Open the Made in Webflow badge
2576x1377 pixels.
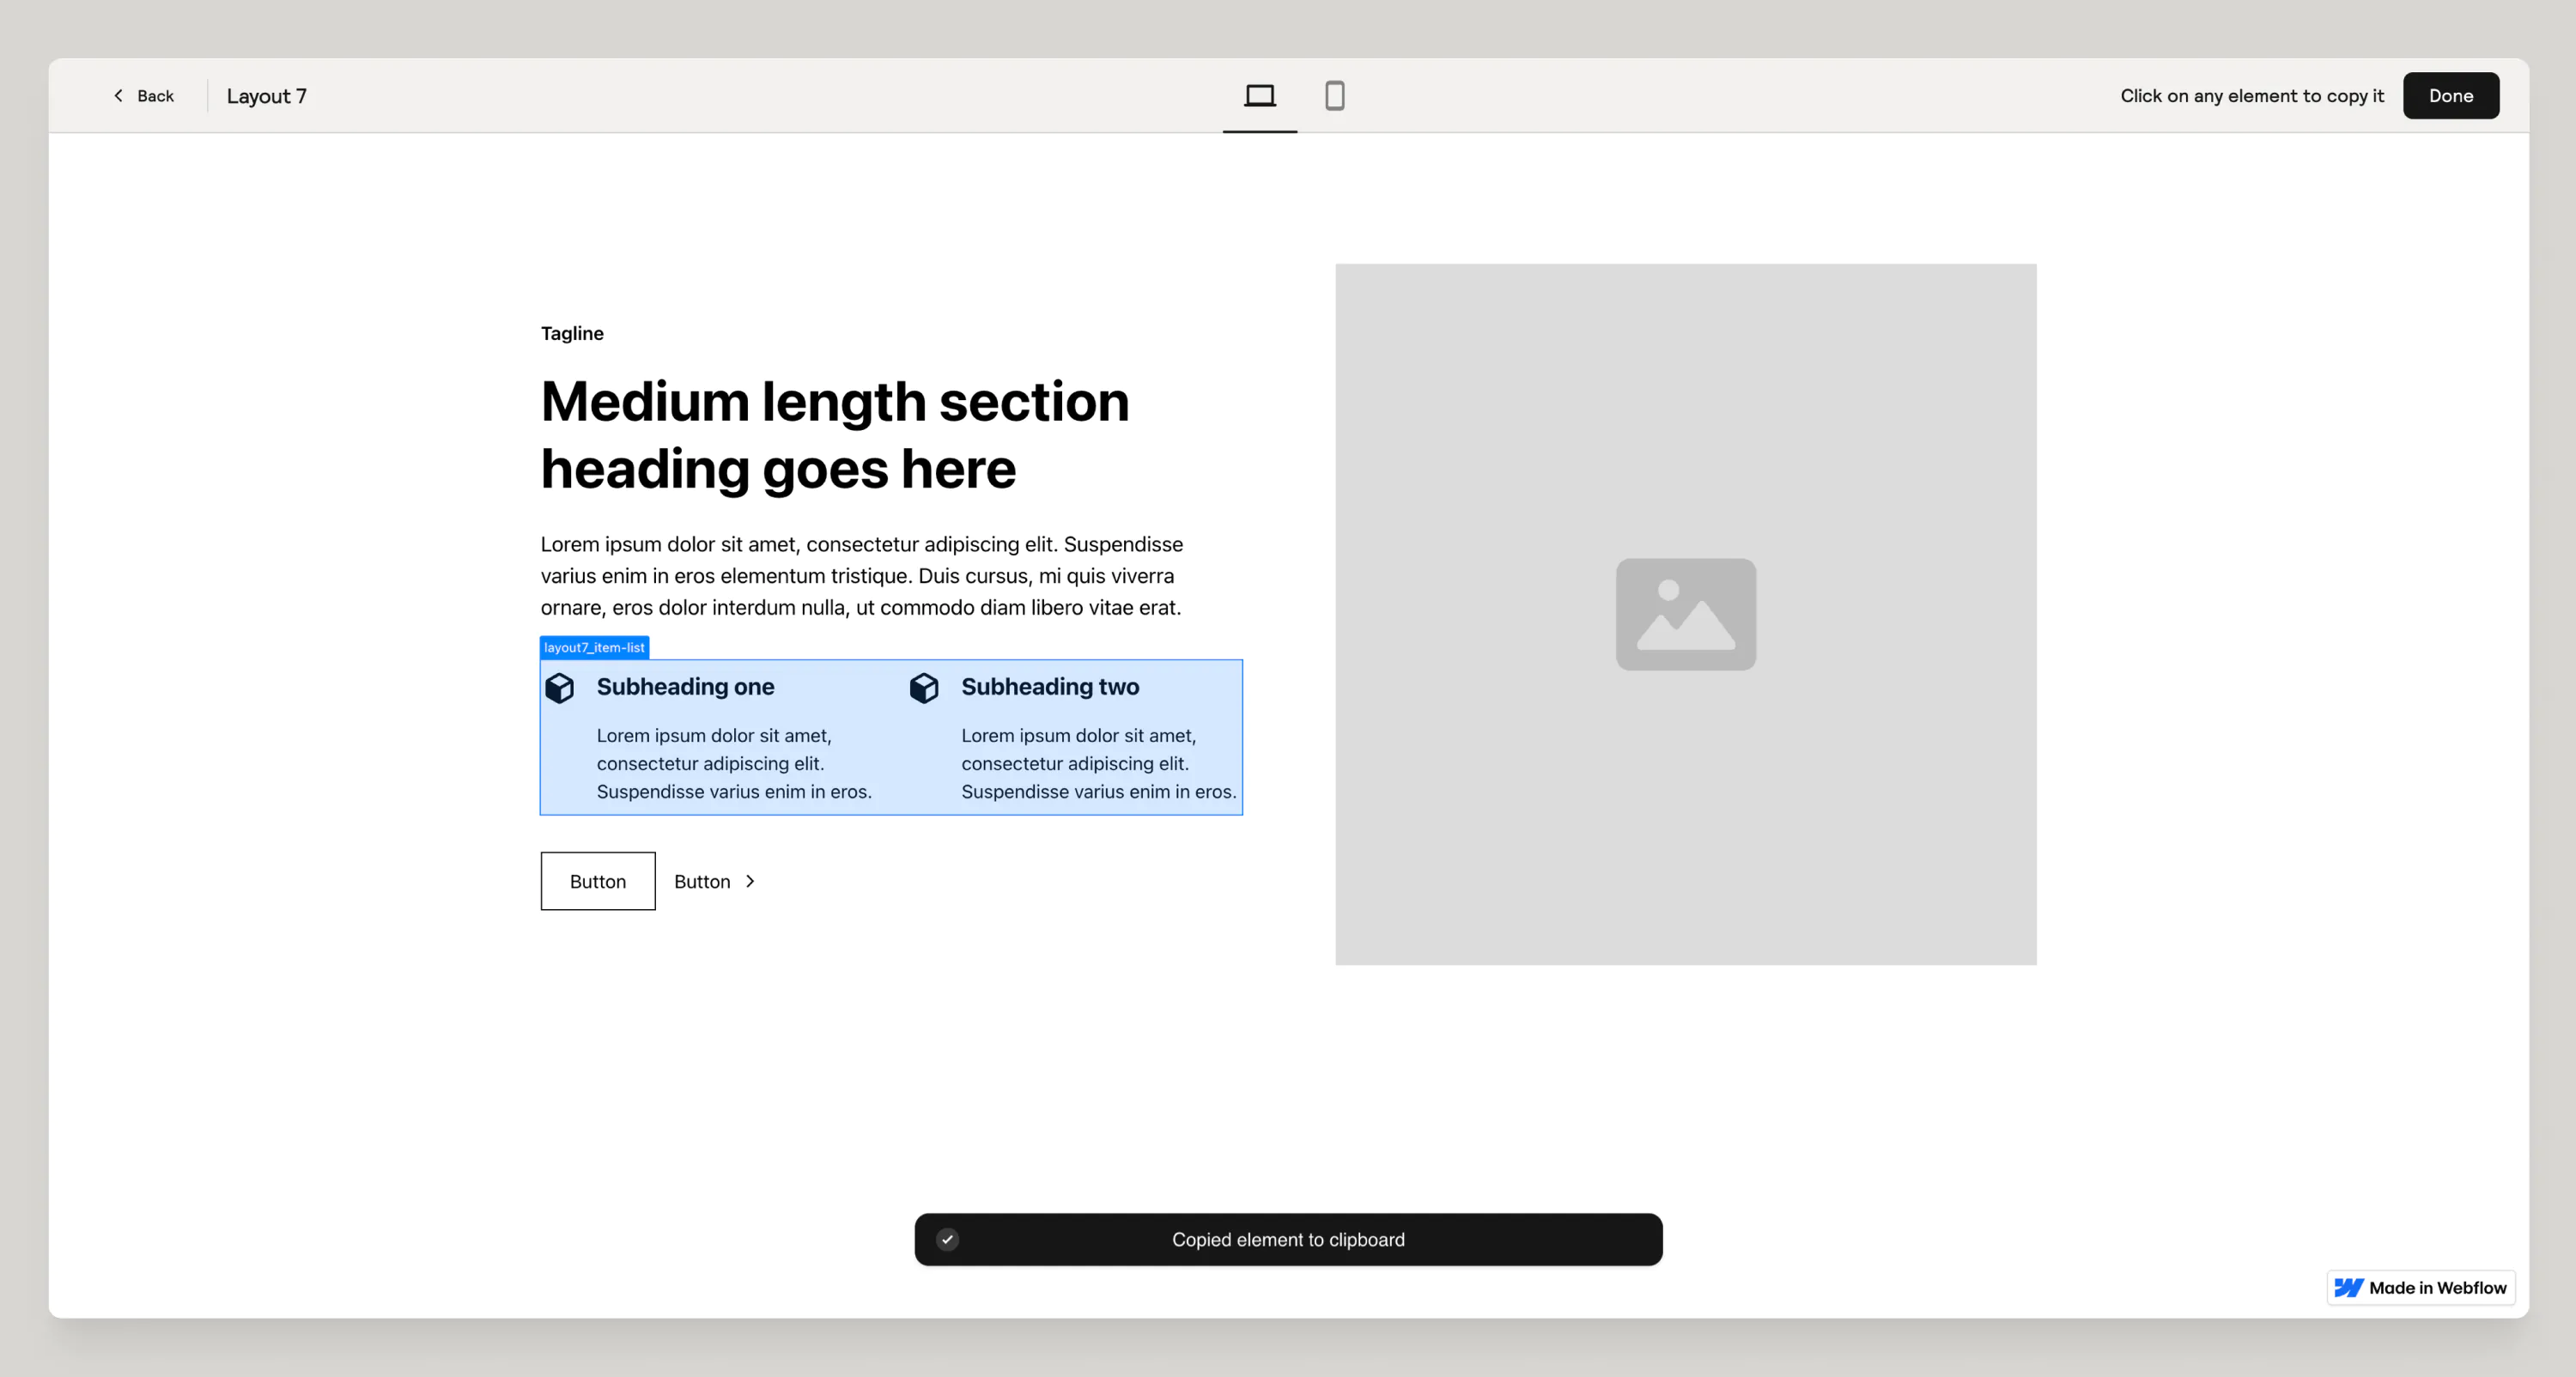pos(2420,1287)
